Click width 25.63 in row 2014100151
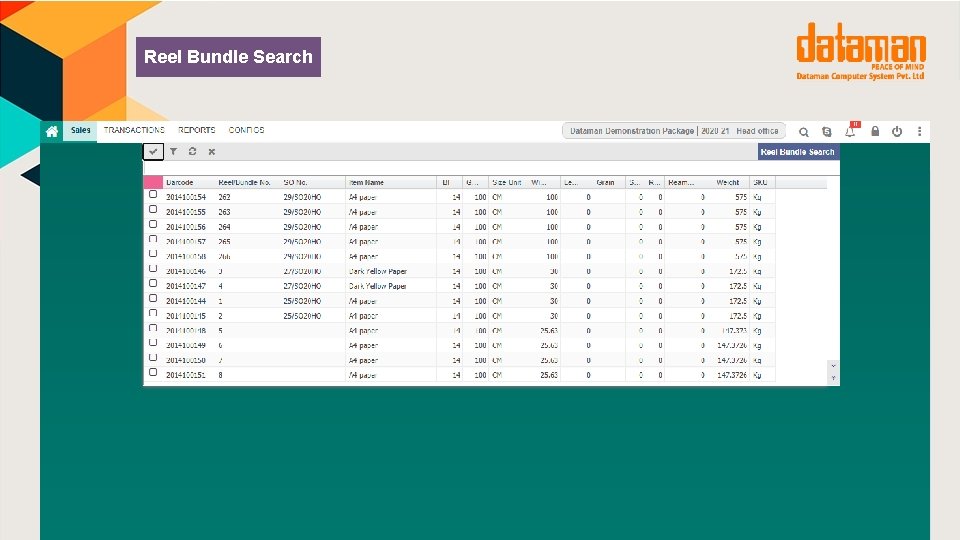960x540 pixels. 549,375
